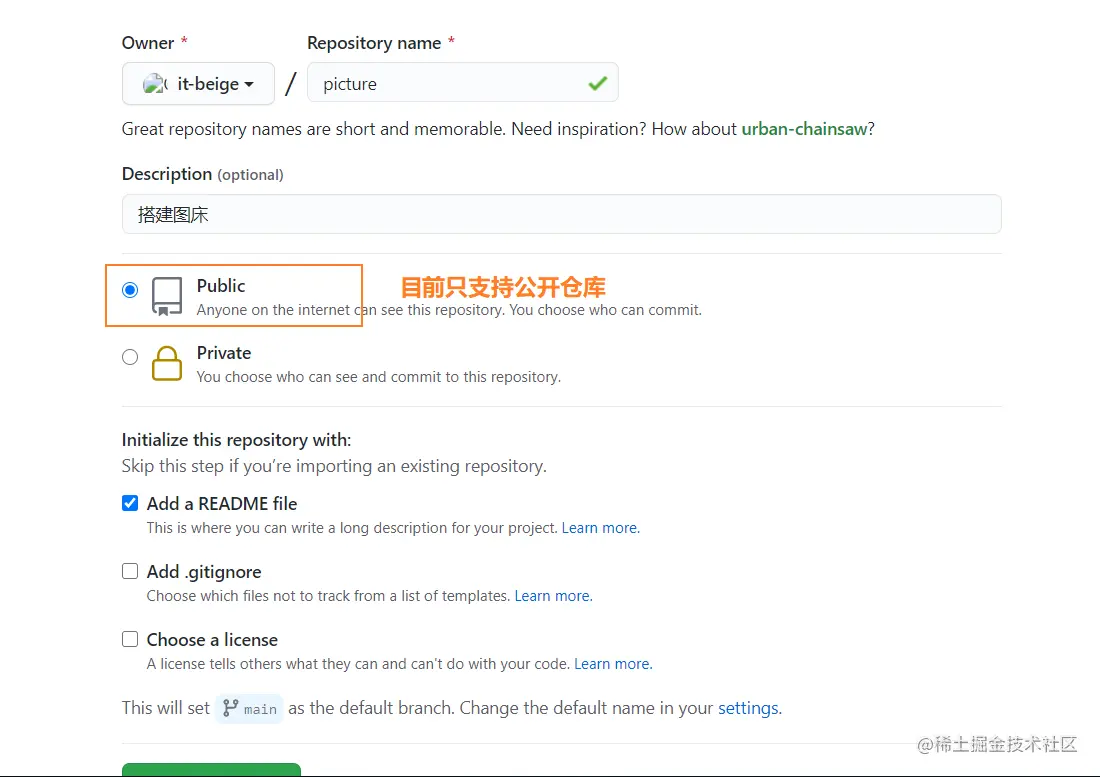Click the Public repository book icon
Viewport: 1100px width, 777px height.
(167, 296)
